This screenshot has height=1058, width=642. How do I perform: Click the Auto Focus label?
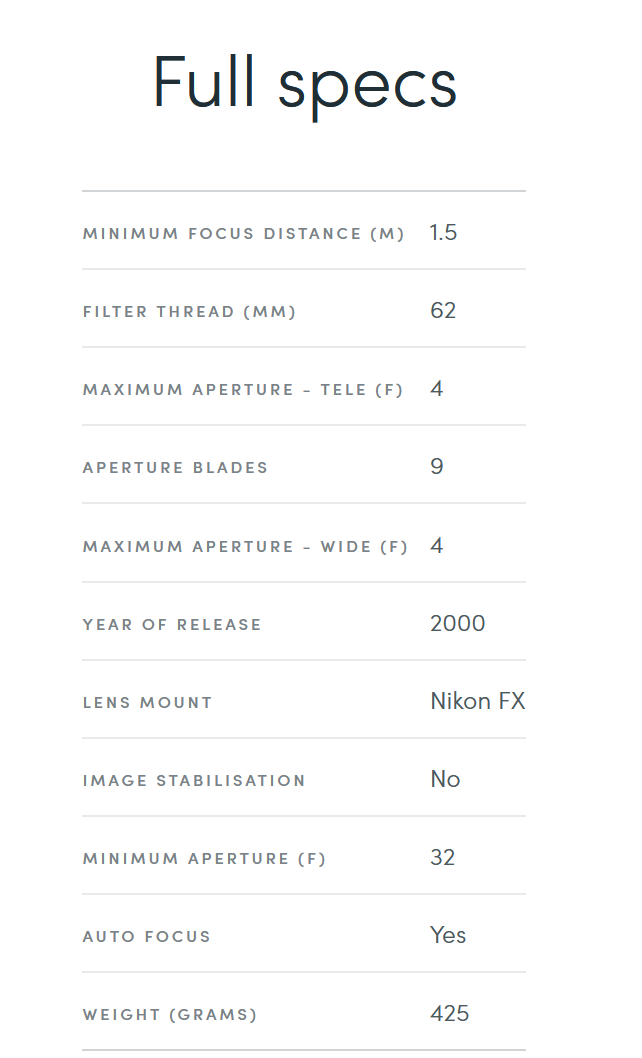(147, 937)
